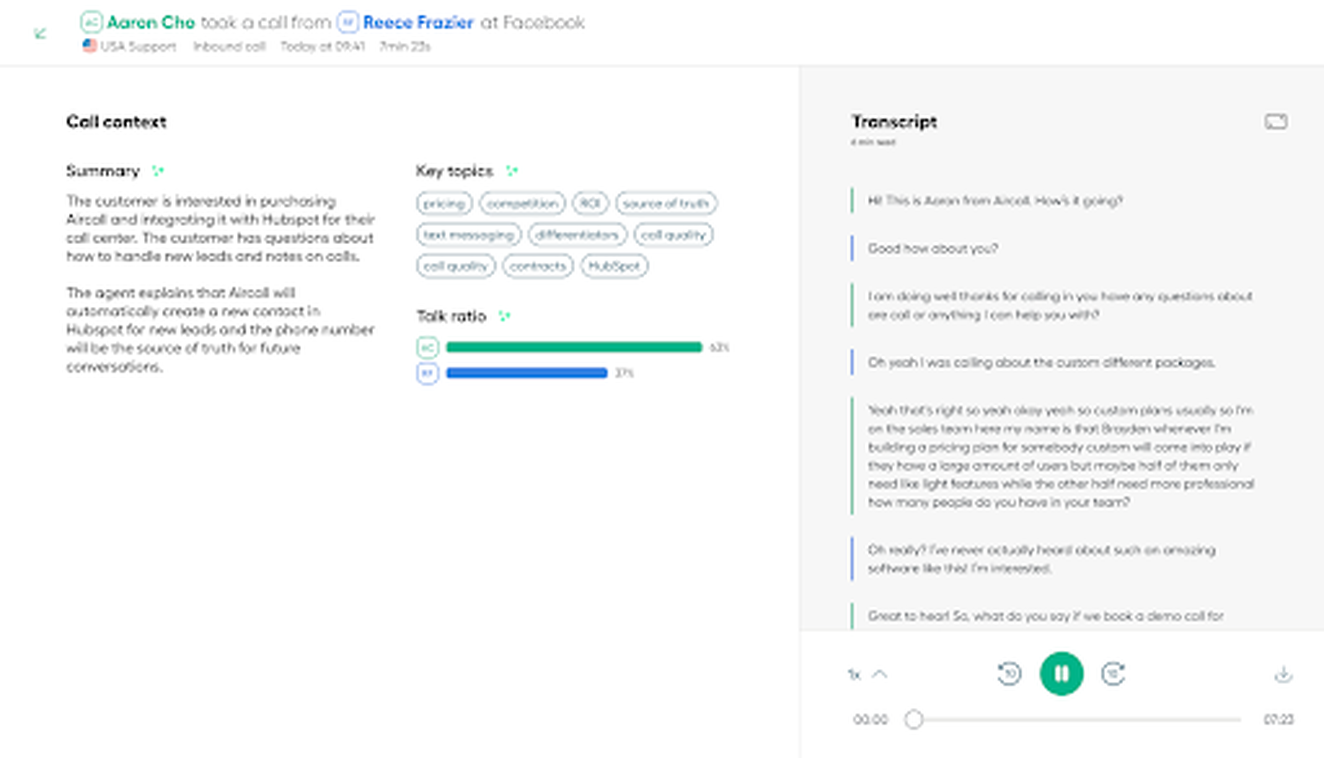This screenshot has width=1324, height=758.
Task: Click the "7min 23s" call duration
Action: coord(405,47)
